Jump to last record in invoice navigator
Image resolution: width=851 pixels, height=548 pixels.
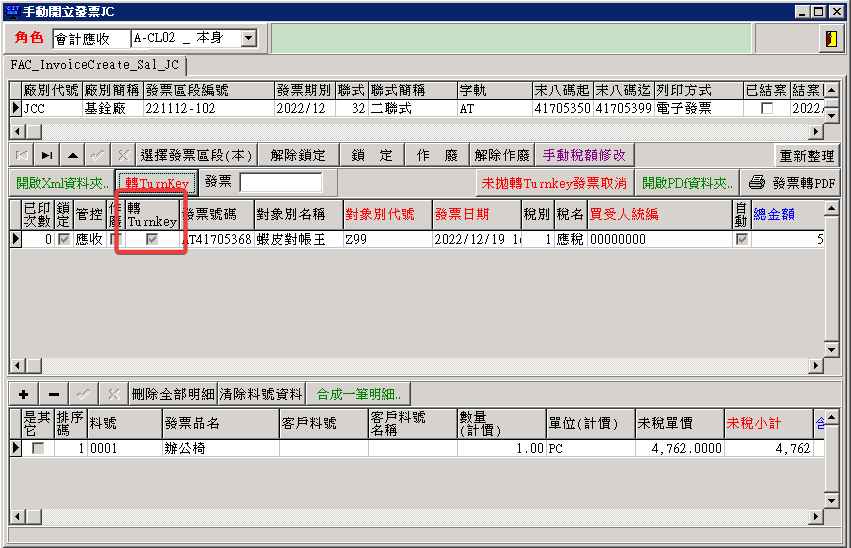pos(47,155)
